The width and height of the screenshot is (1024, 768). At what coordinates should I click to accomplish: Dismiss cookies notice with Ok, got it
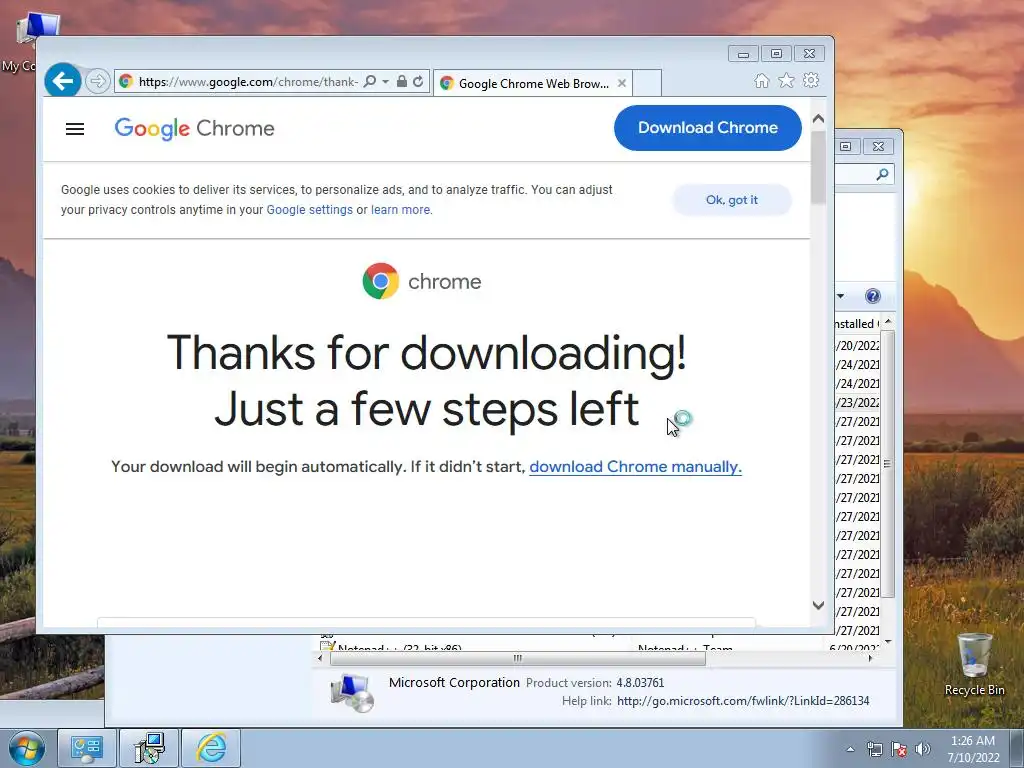point(731,200)
